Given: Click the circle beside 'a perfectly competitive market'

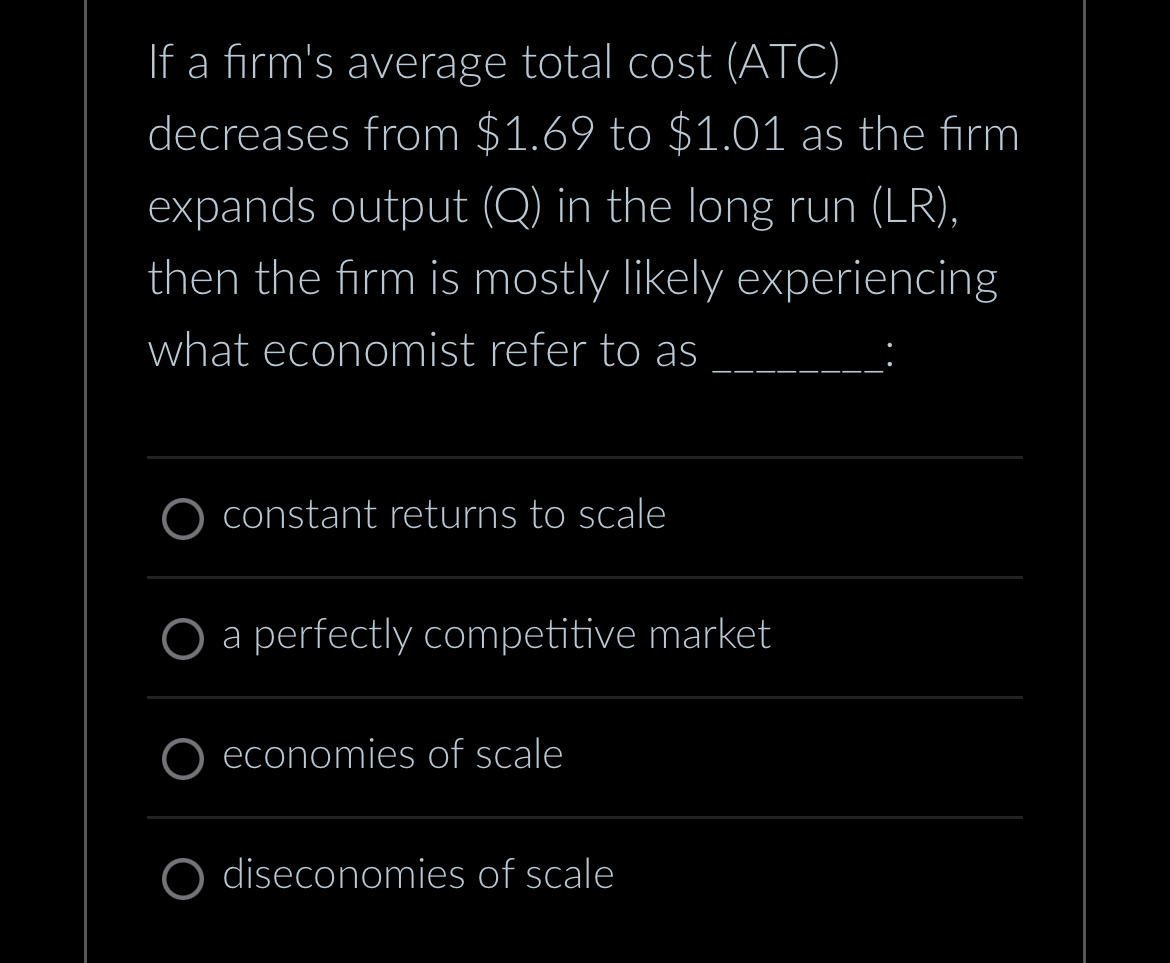Looking at the screenshot, I should point(183,640).
